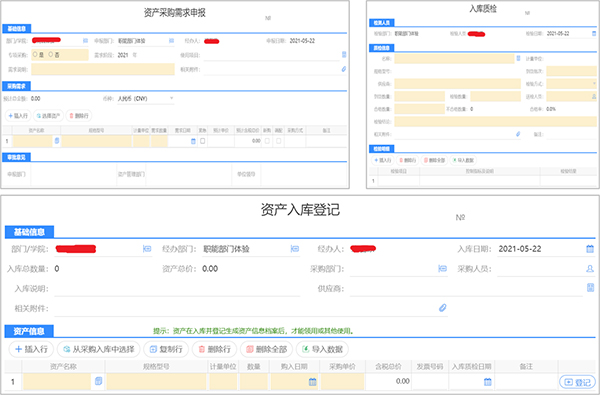The width and height of the screenshot is (600, 395).
Task: Click 插入行 button in 资产入库登记
Action: point(31,349)
